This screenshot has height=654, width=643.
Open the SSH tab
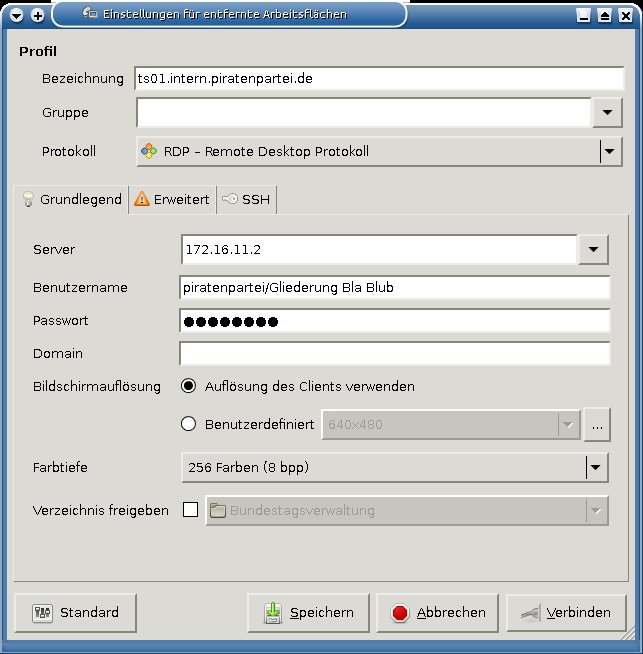(x=246, y=200)
